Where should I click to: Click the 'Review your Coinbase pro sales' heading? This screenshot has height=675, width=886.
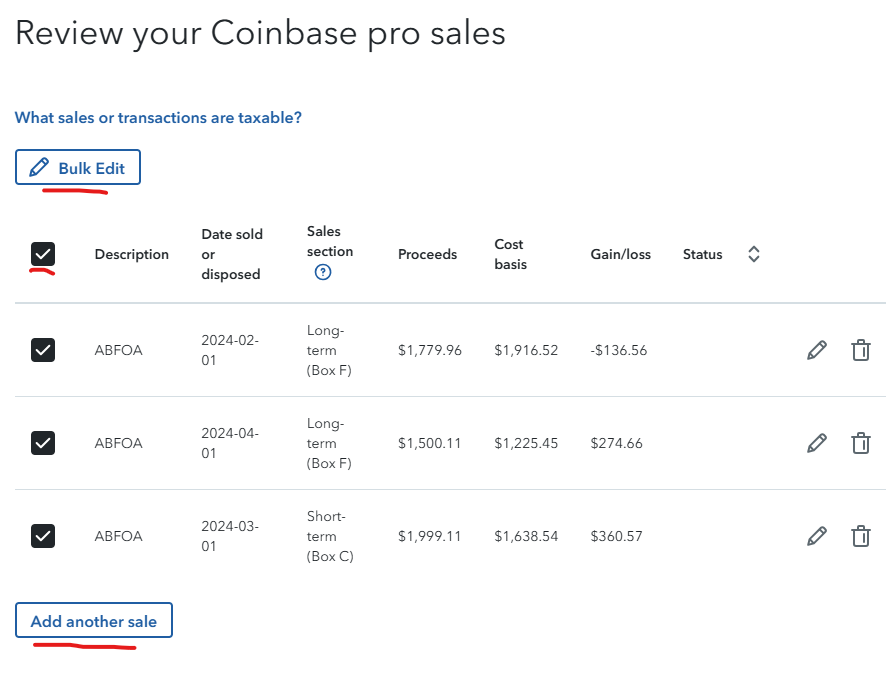pyautogui.click(x=260, y=33)
